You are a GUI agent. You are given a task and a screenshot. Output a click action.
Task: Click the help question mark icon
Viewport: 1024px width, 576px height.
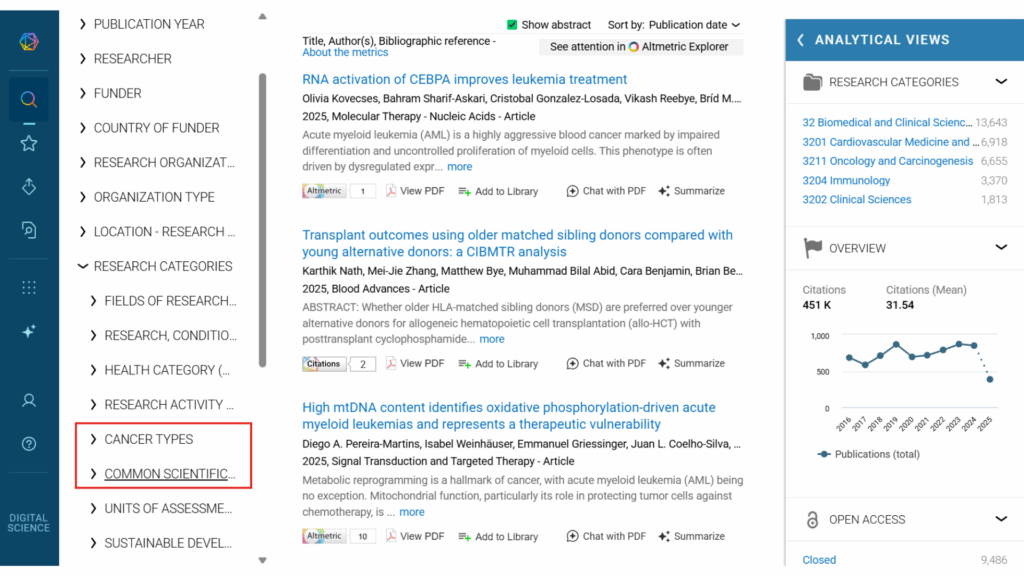coord(29,444)
